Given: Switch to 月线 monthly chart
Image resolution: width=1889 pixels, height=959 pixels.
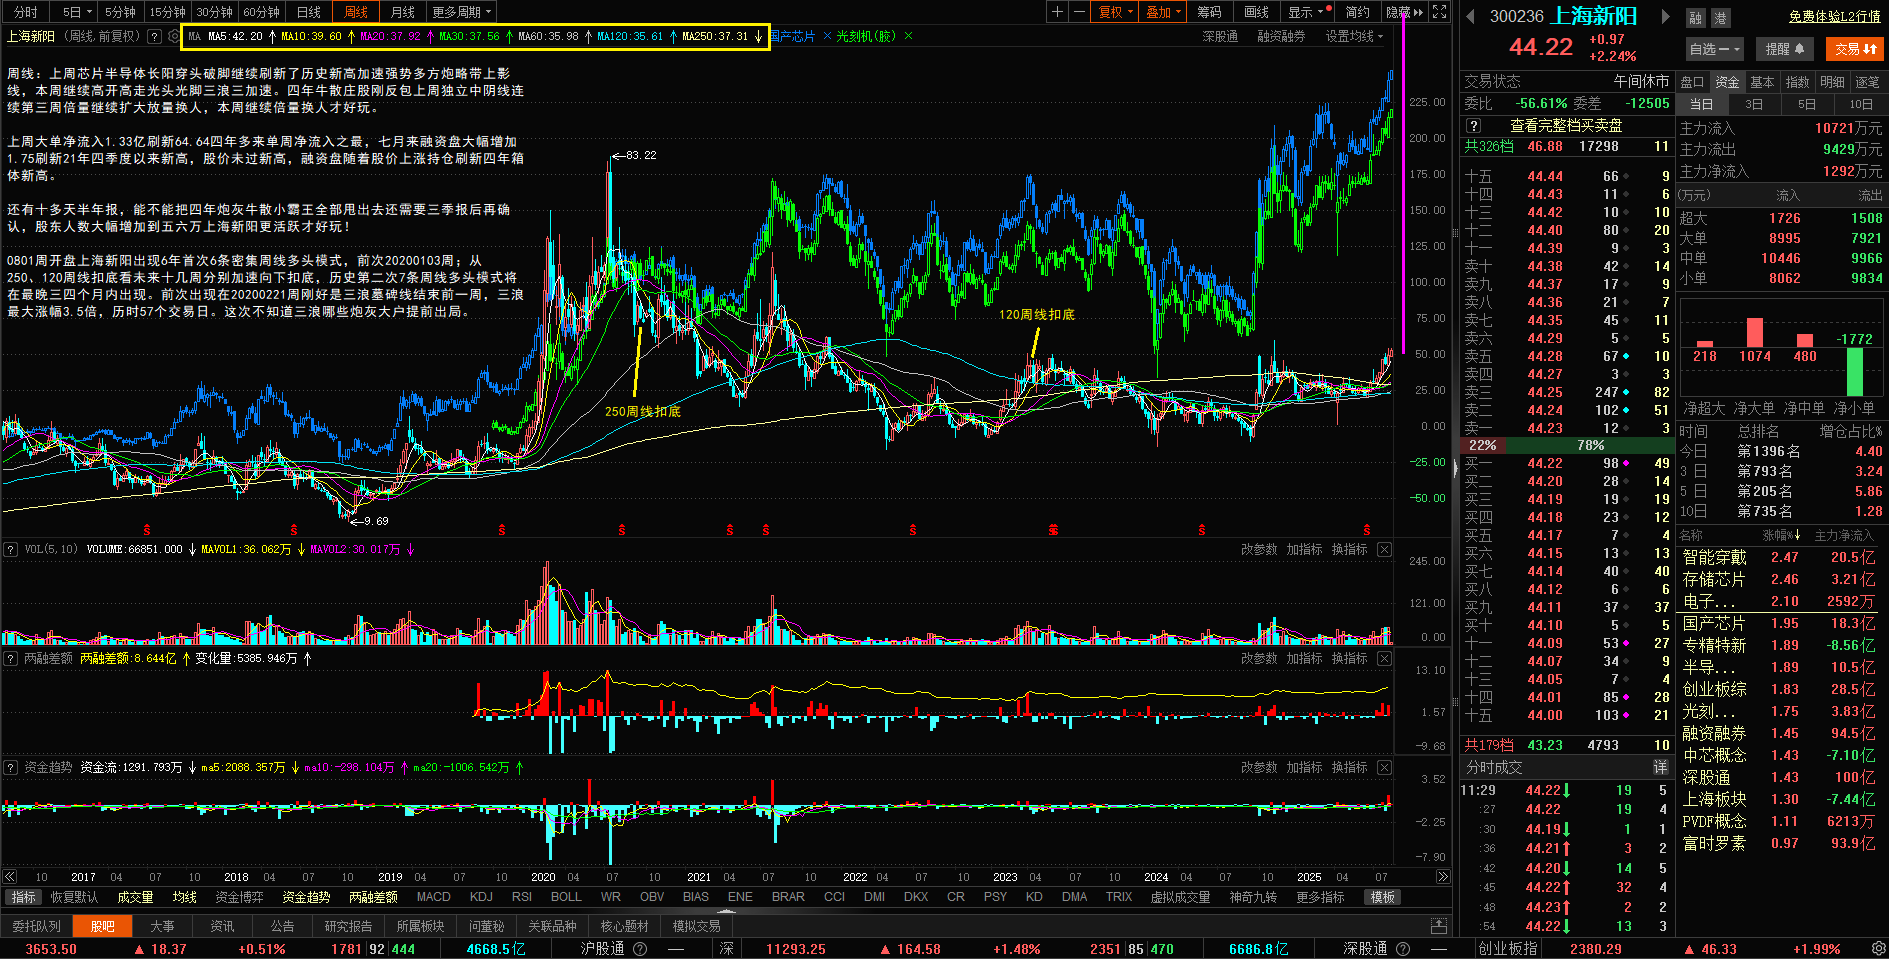Looking at the screenshot, I should point(402,12).
